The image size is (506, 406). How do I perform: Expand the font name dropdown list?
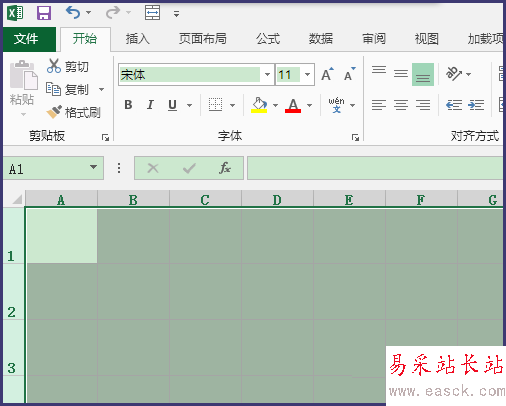click(267, 75)
